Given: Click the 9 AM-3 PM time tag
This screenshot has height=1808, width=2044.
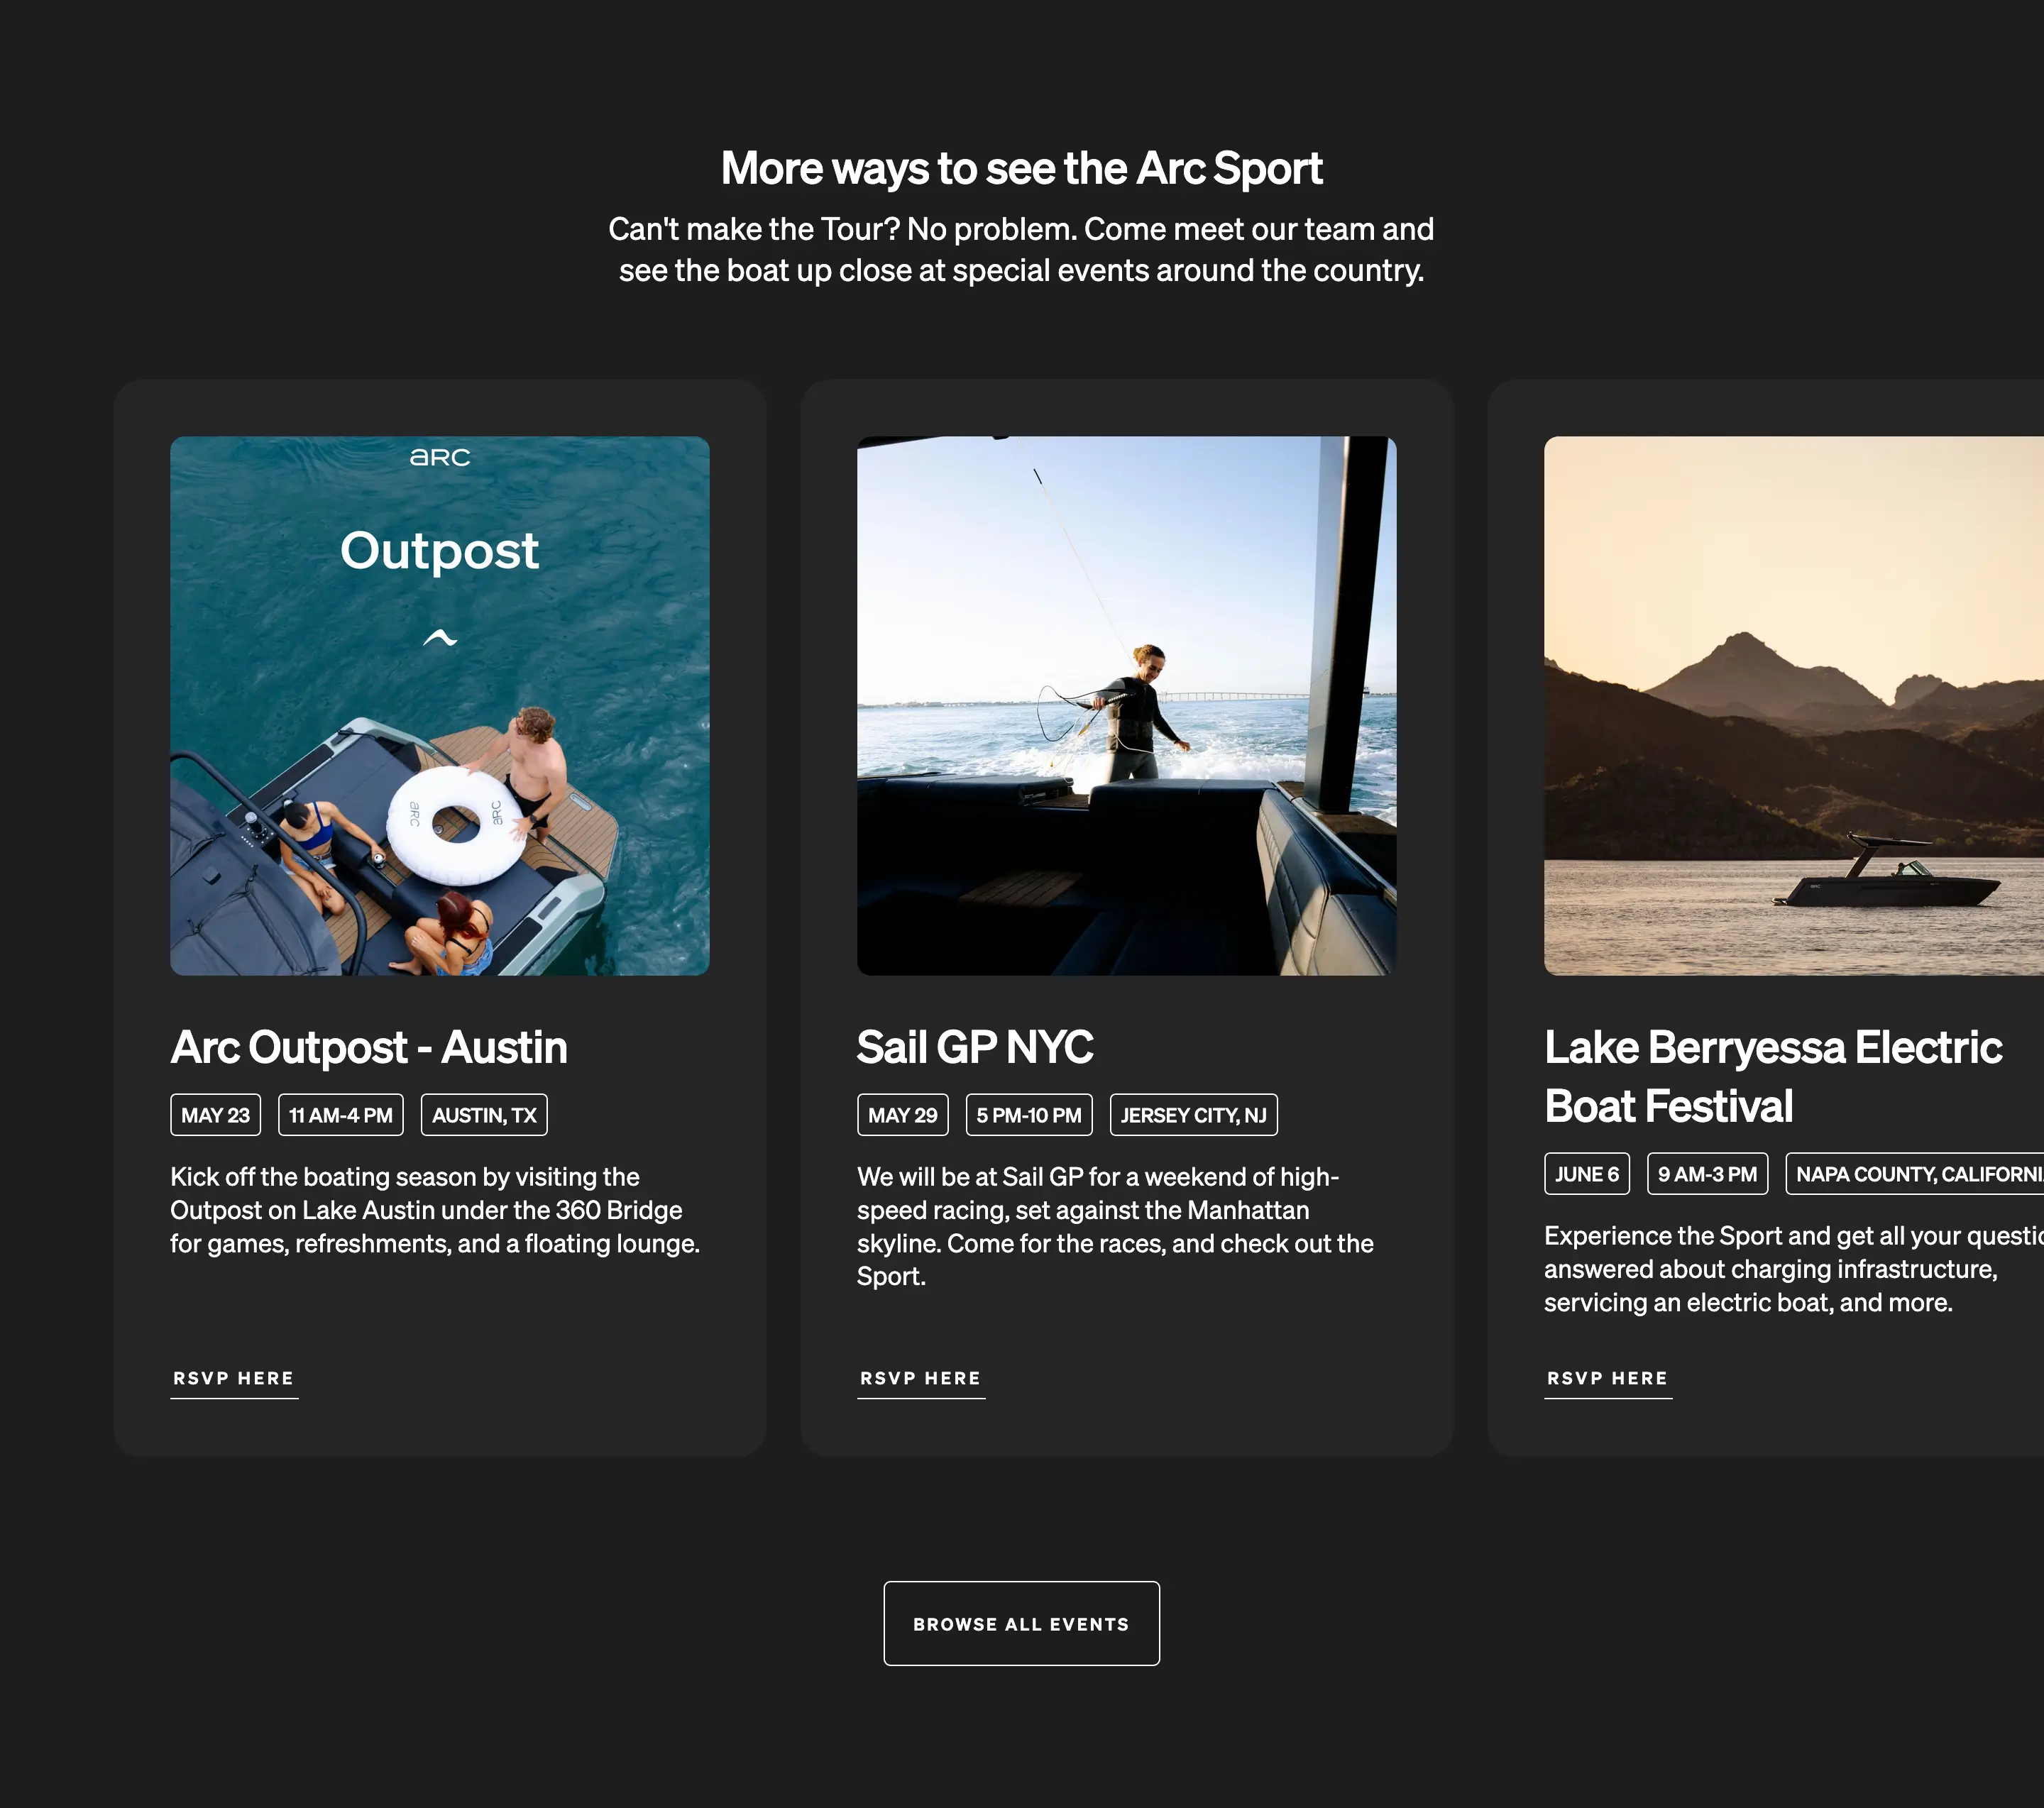Looking at the screenshot, I should (x=1708, y=1174).
